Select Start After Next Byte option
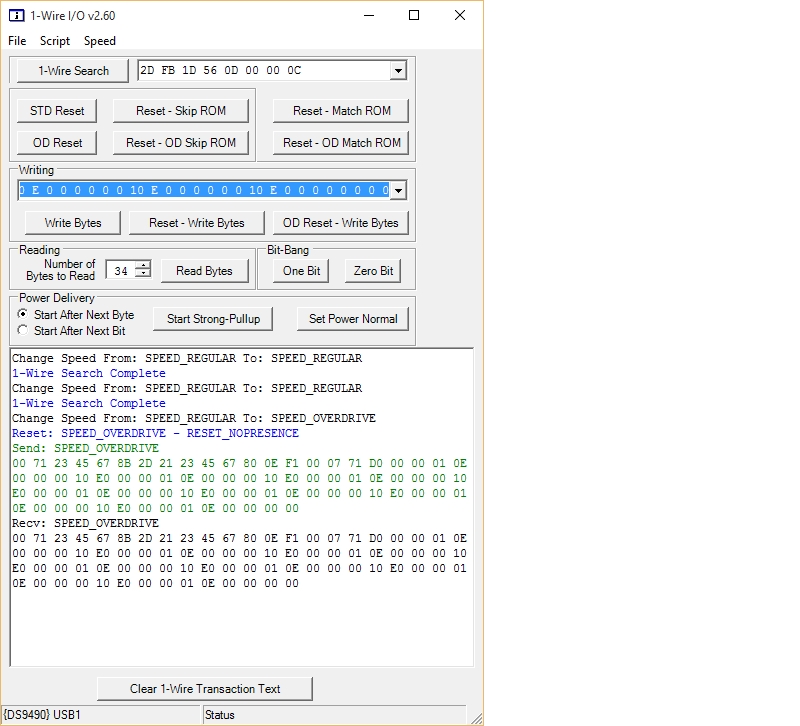This screenshot has height=726, width=800. click(76, 315)
